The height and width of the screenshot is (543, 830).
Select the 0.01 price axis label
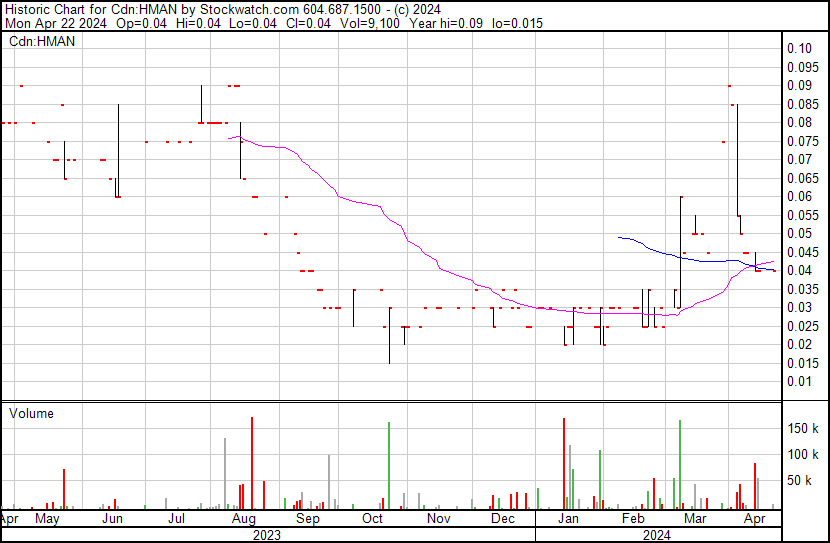(798, 382)
